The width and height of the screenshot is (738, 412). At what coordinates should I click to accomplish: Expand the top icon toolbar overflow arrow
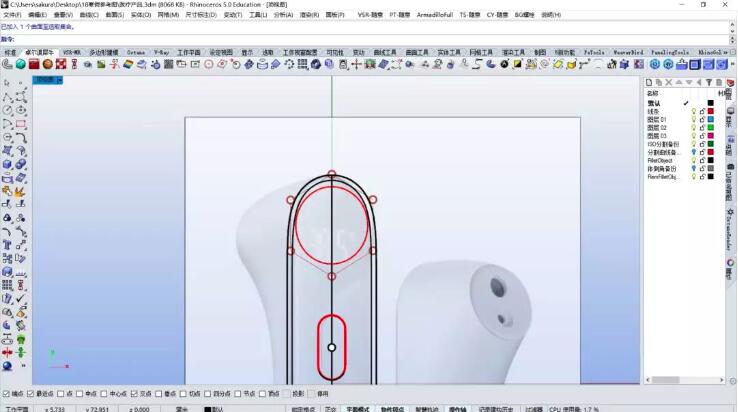tap(733, 65)
